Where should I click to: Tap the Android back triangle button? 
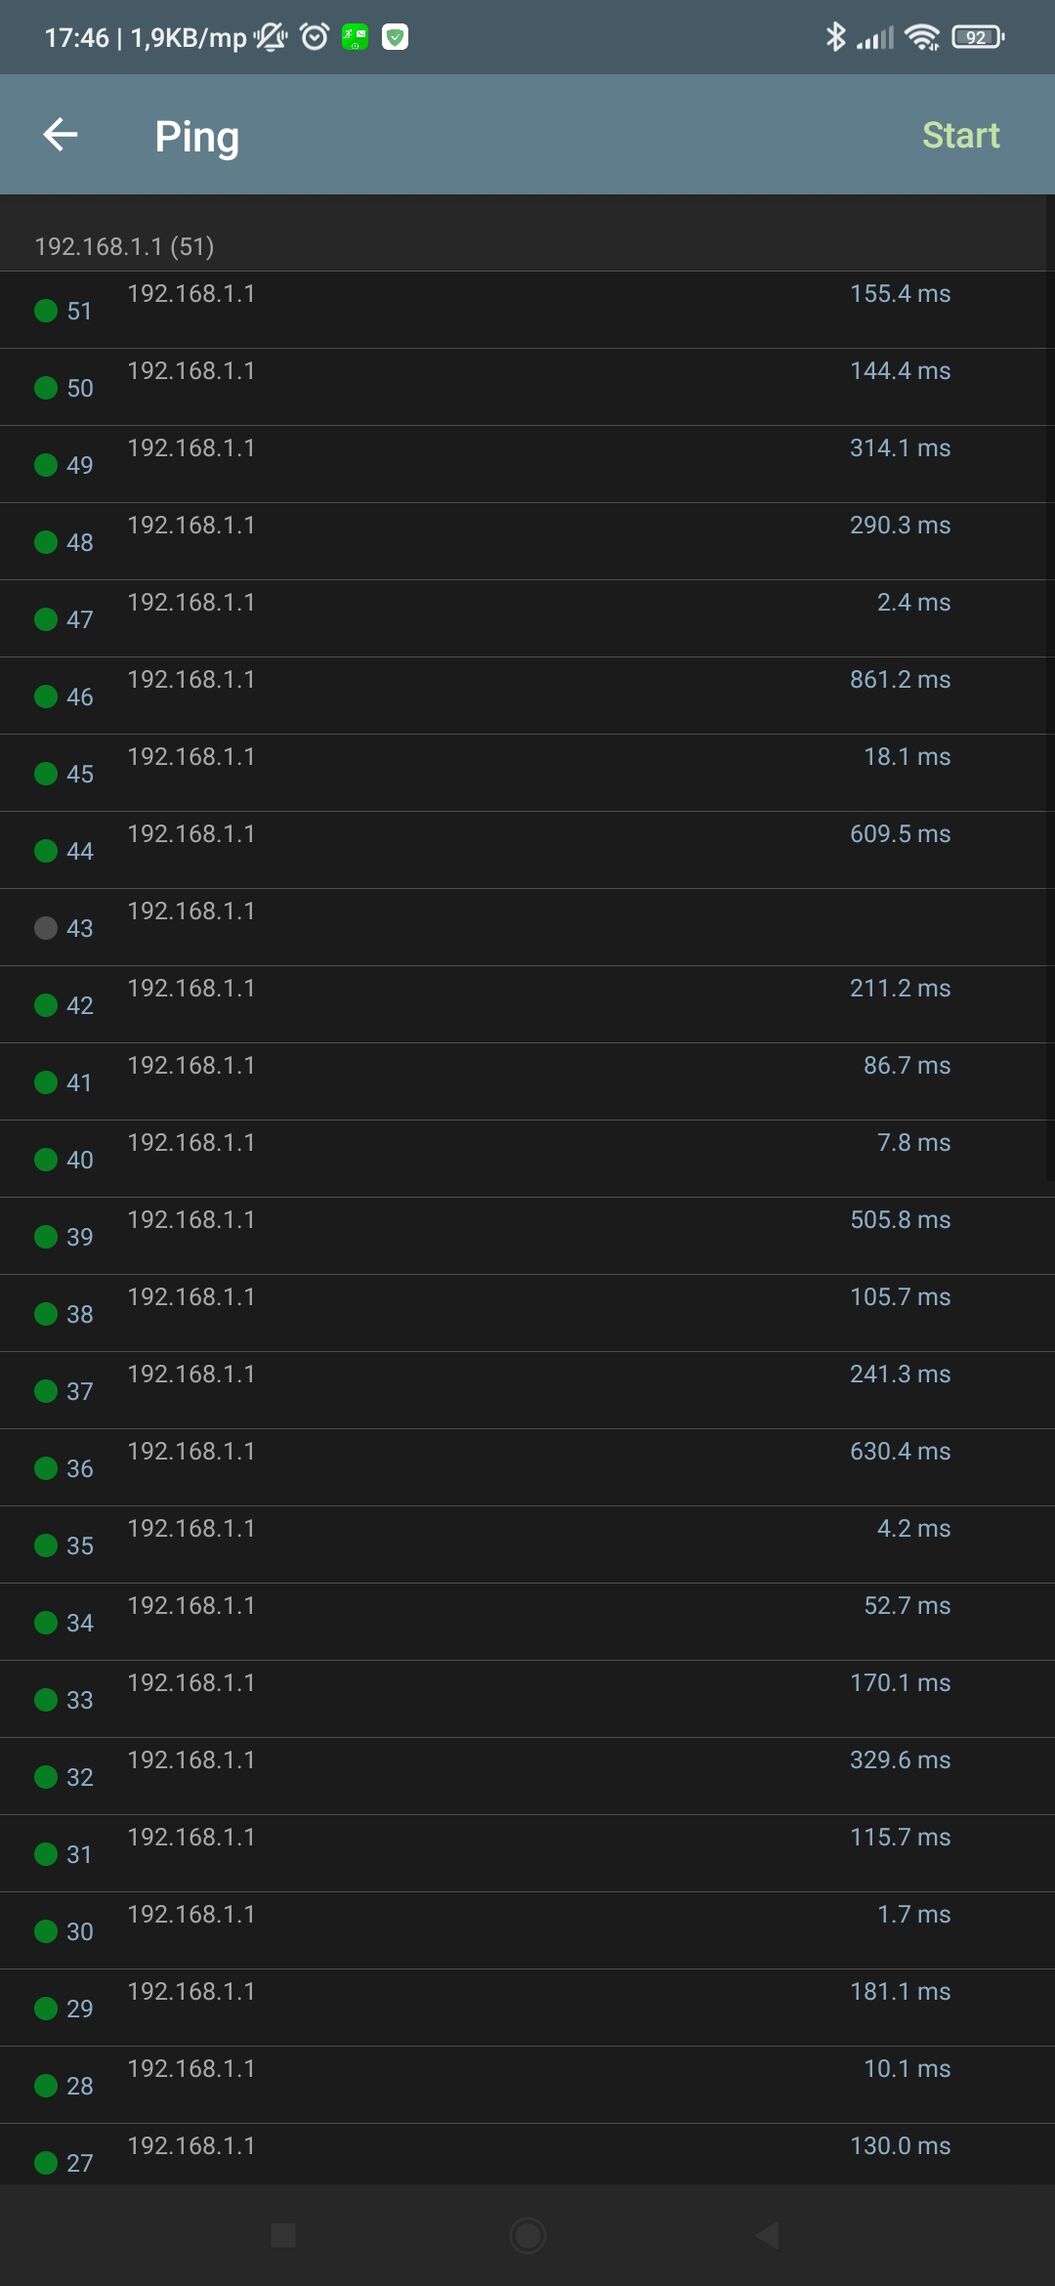[767, 2235]
